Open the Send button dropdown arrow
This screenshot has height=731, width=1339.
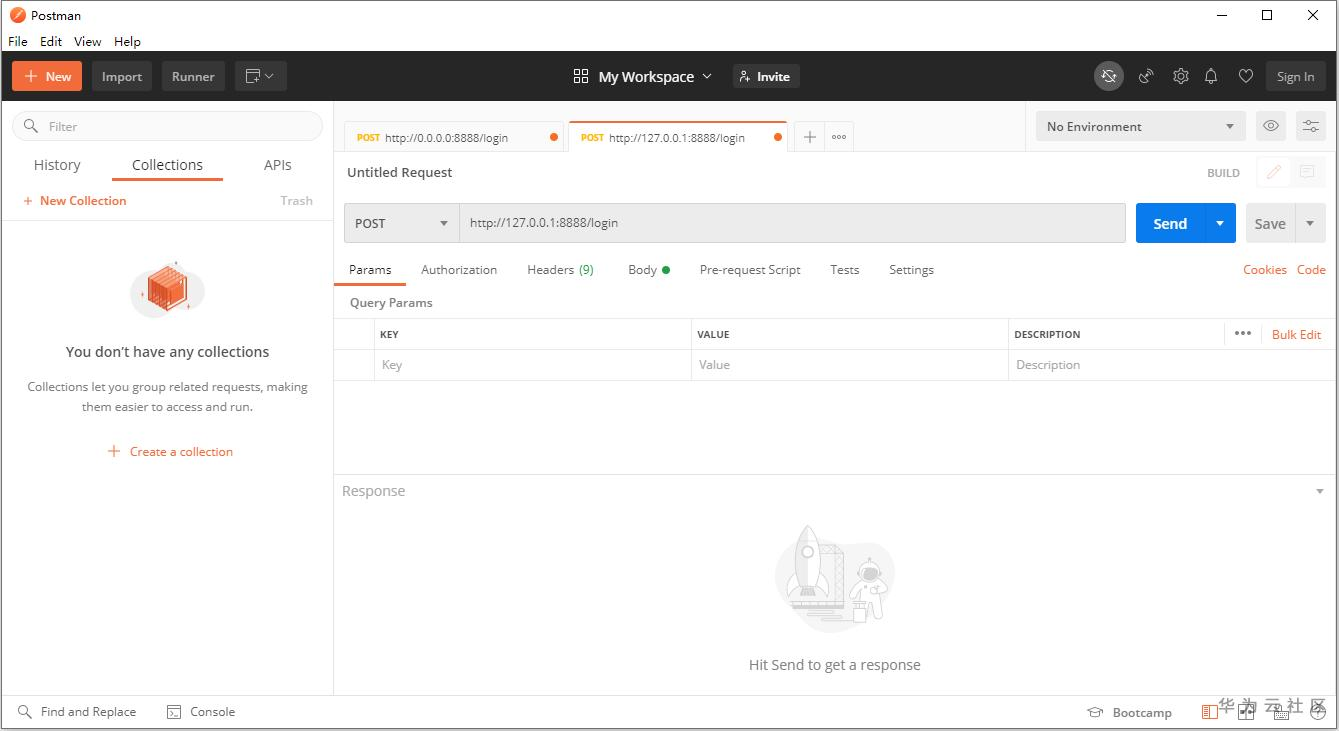(x=1220, y=224)
